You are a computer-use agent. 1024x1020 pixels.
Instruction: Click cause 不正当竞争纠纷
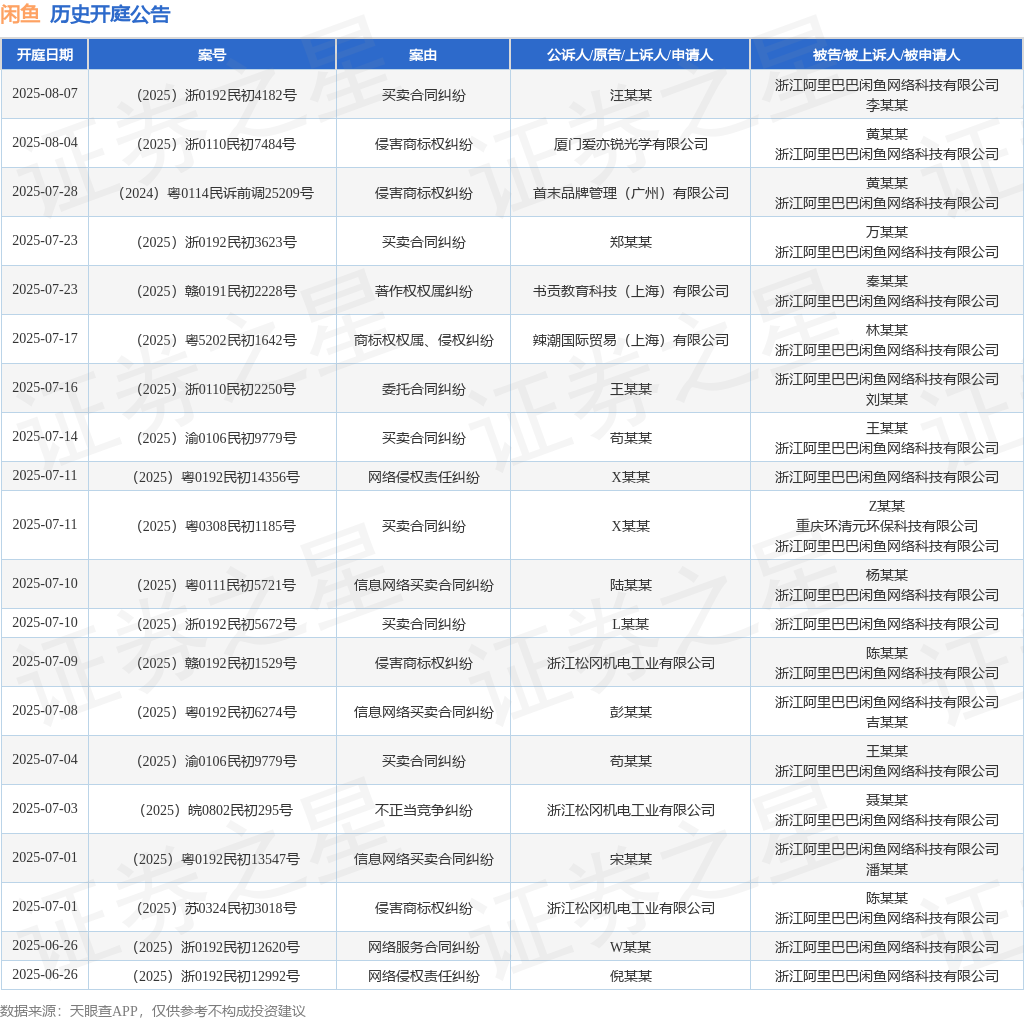click(423, 810)
